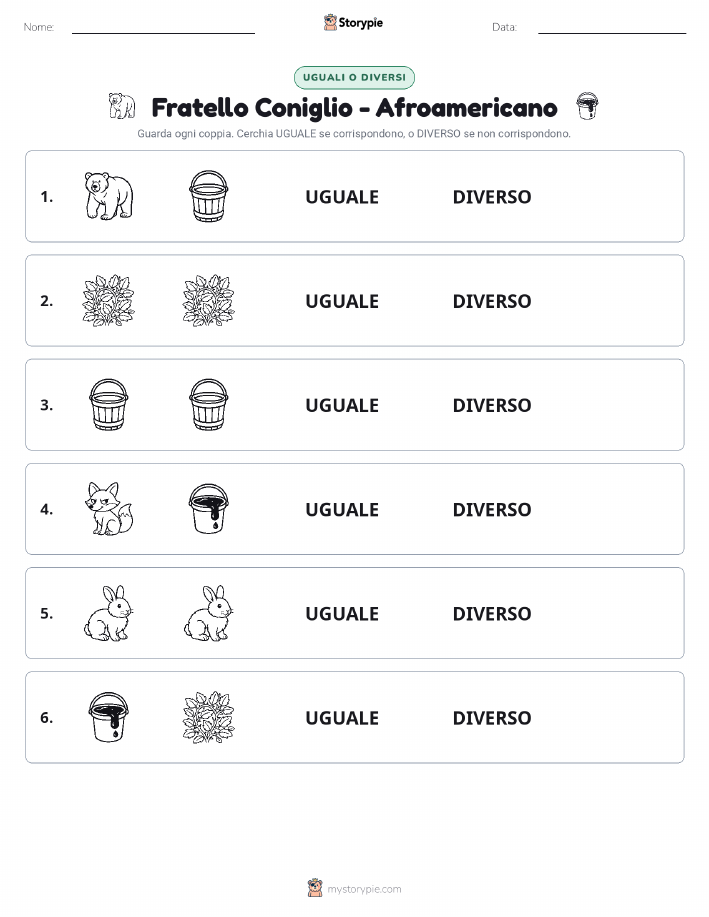Viewport: 709px width, 917px height.
Task: Choose DIVERSO for row 4
Action: pyautogui.click(x=492, y=509)
